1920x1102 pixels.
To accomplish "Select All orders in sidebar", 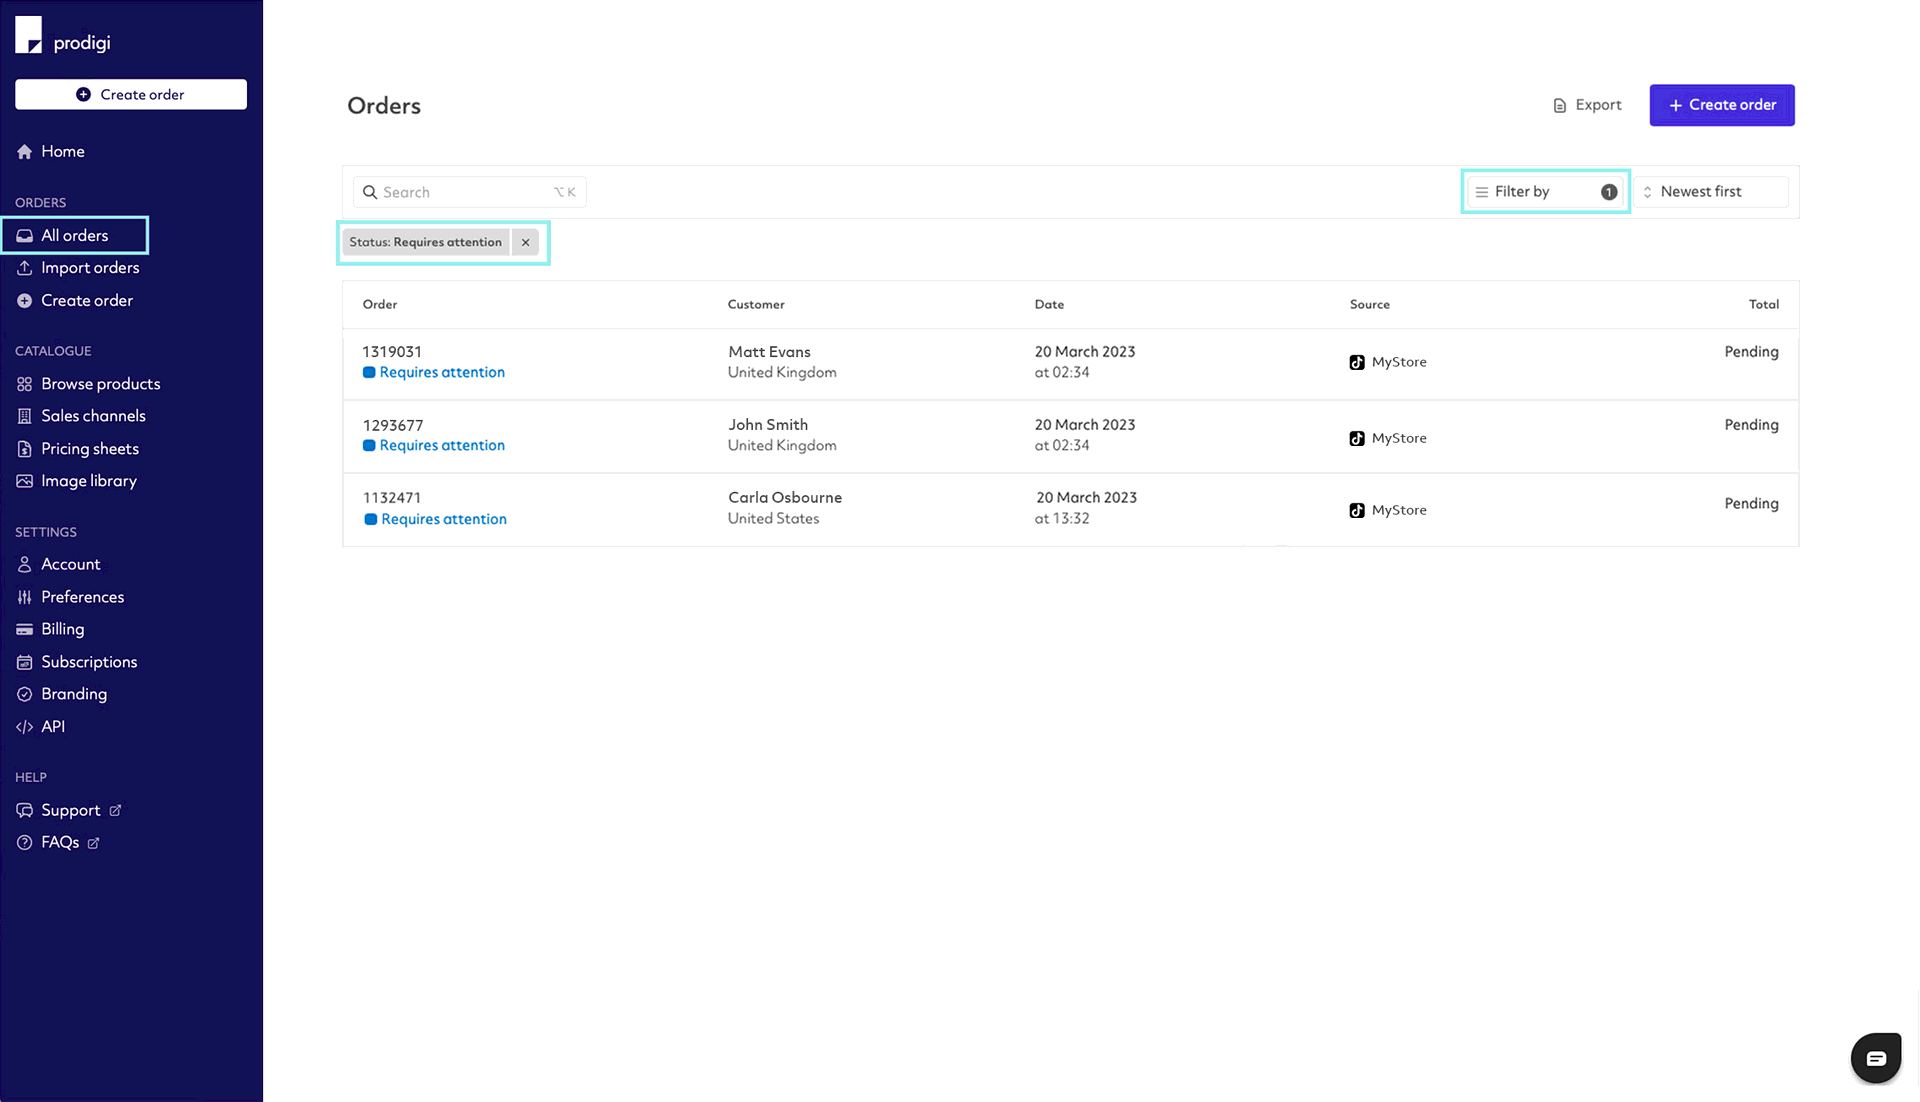I will coord(74,236).
